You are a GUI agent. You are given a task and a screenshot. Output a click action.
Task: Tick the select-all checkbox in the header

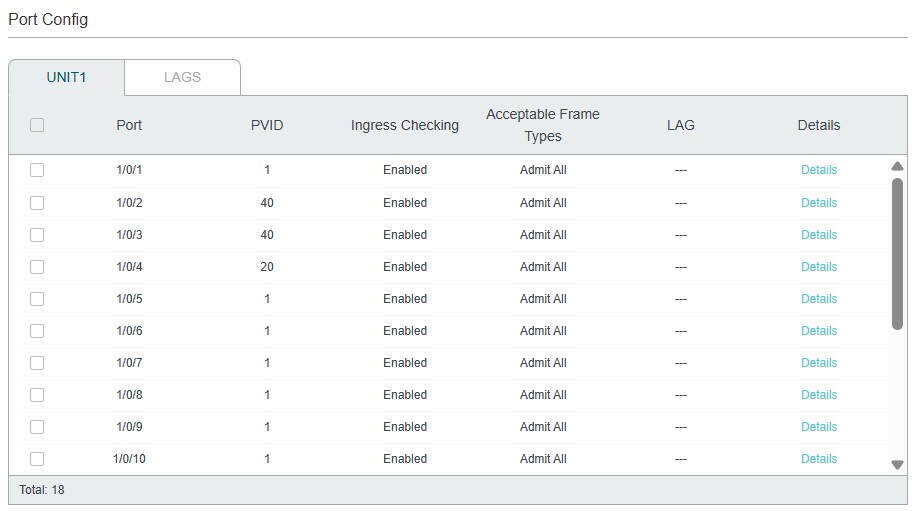tap(37, 125)
